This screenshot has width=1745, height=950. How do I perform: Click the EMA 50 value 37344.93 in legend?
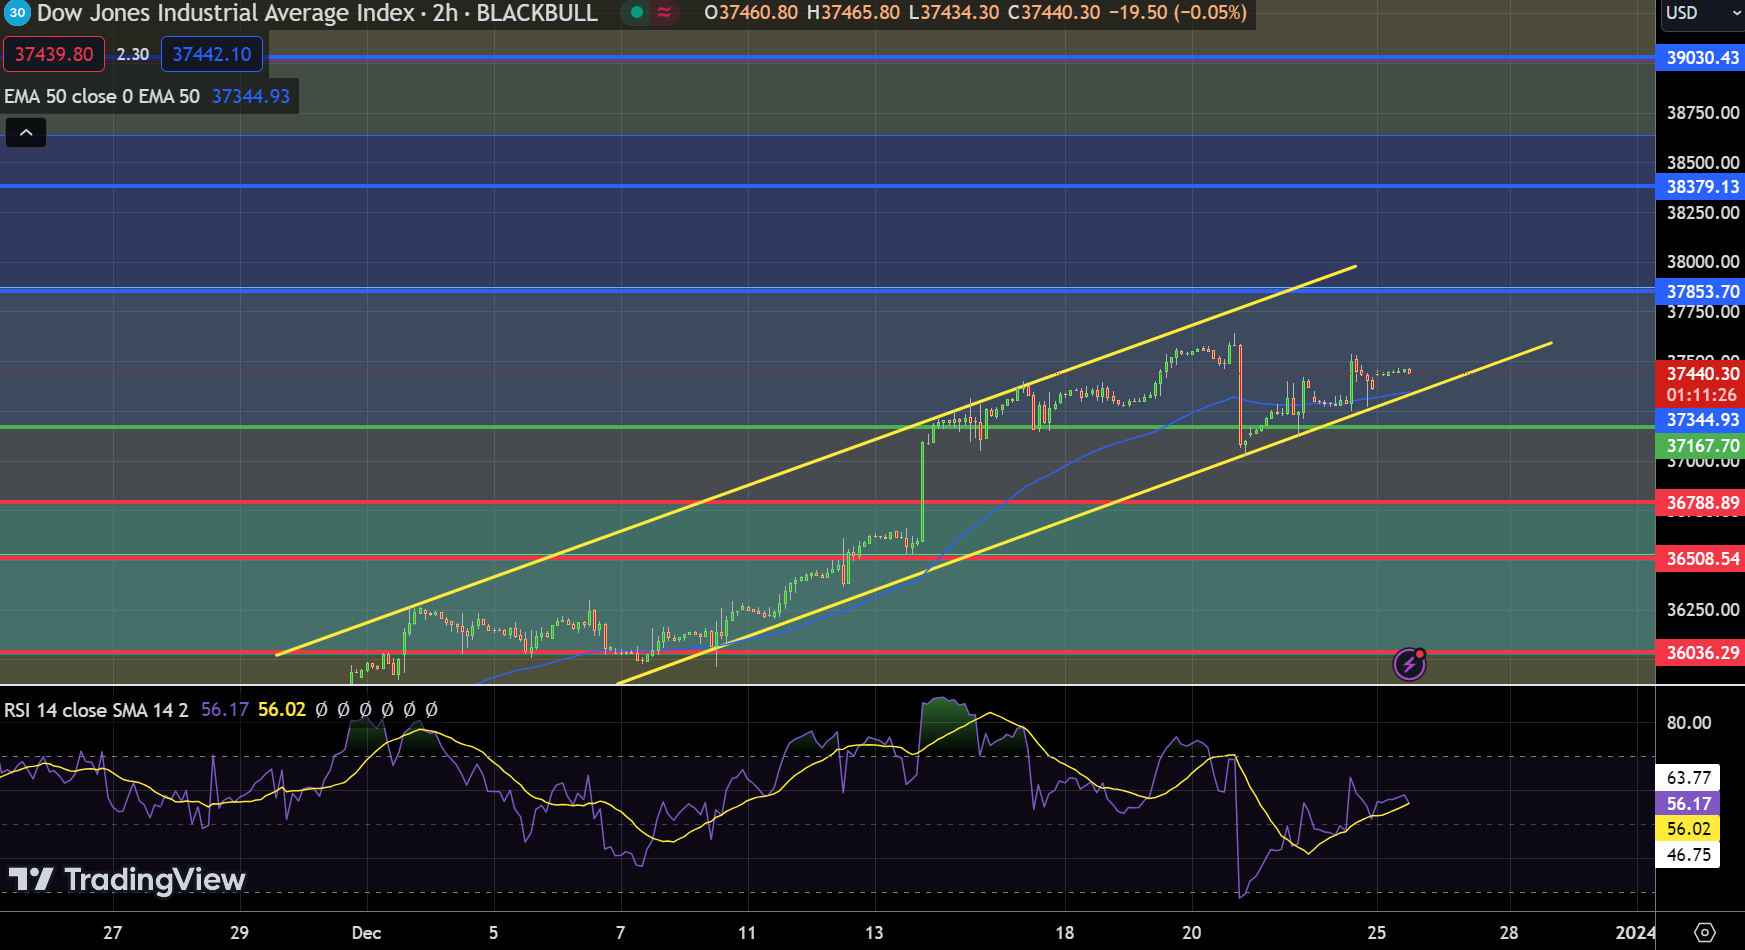(251, 96)
